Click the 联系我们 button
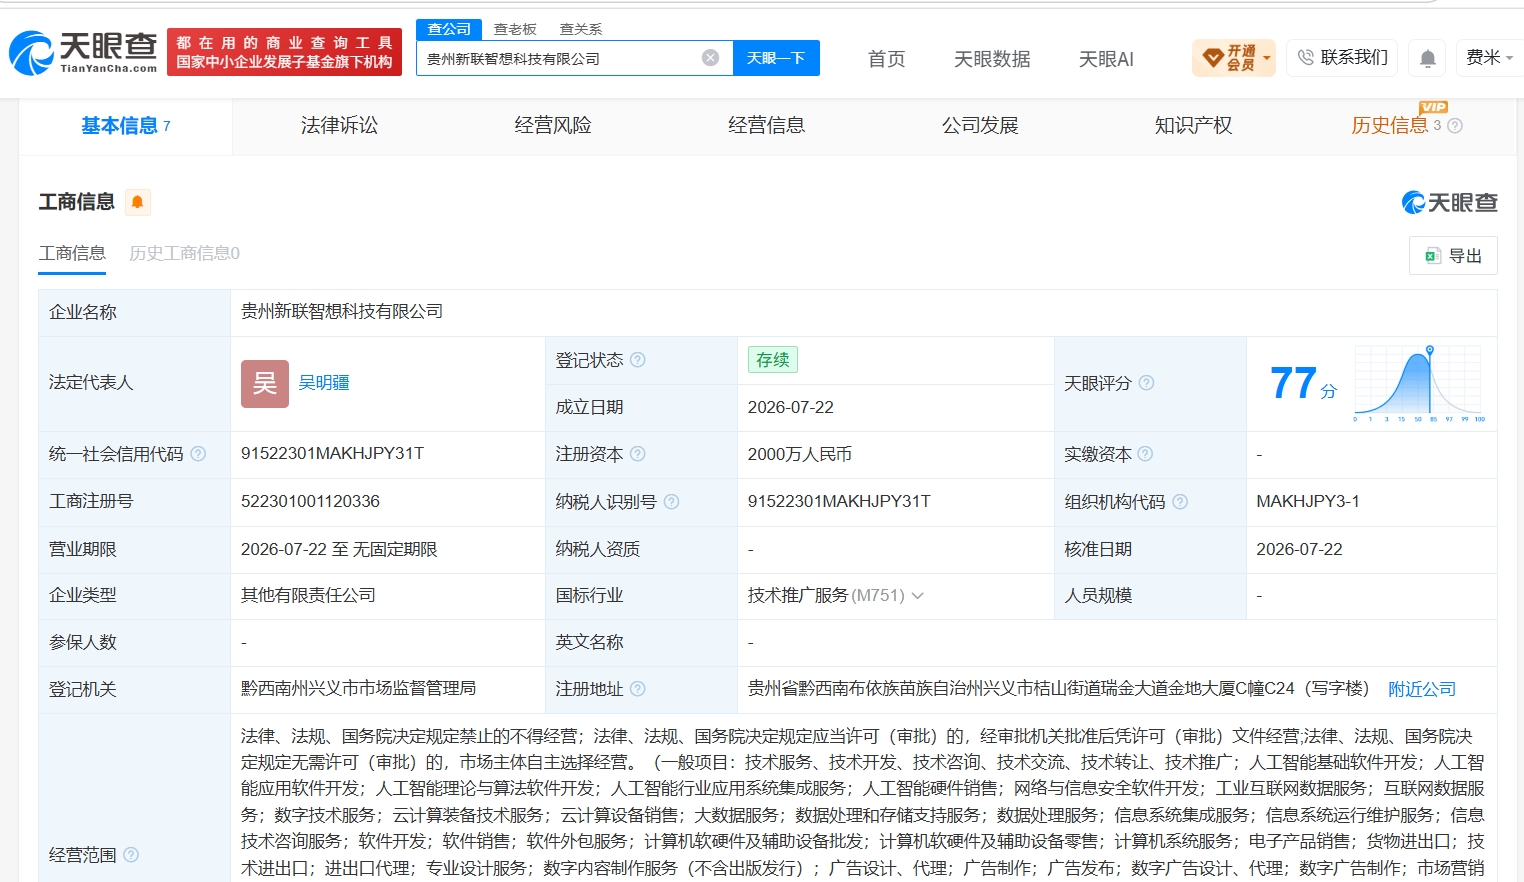 [1343, 58]
